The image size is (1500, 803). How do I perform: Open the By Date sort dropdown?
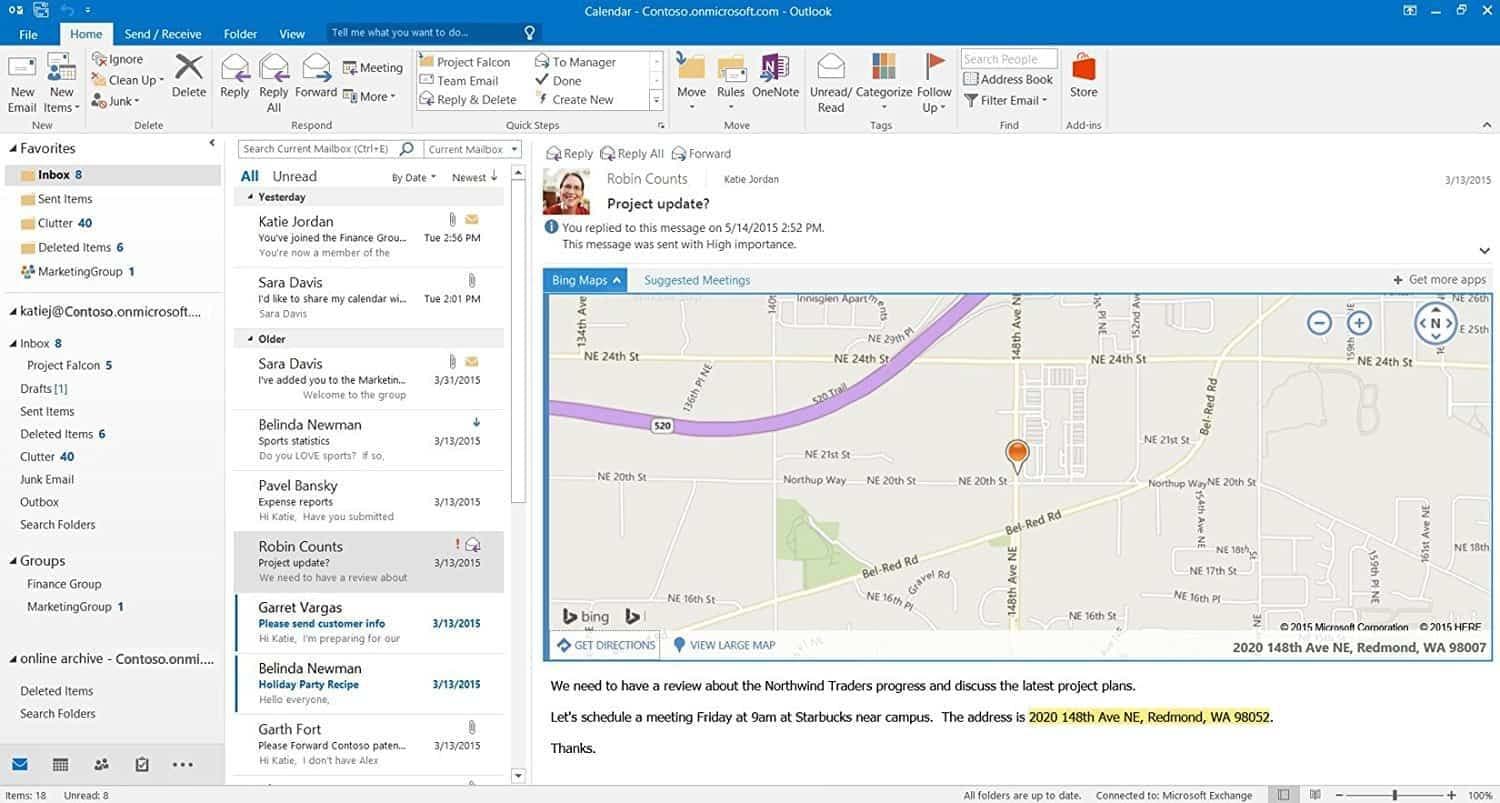coord(412,177)
